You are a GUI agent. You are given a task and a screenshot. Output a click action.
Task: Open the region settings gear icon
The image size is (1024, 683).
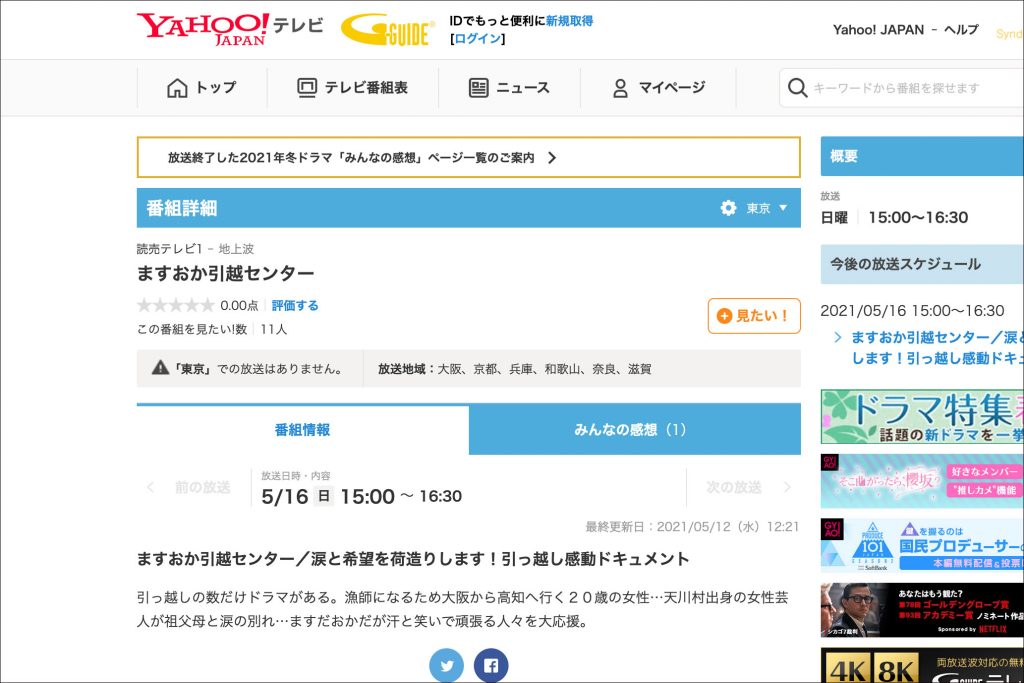pos(728,208)
